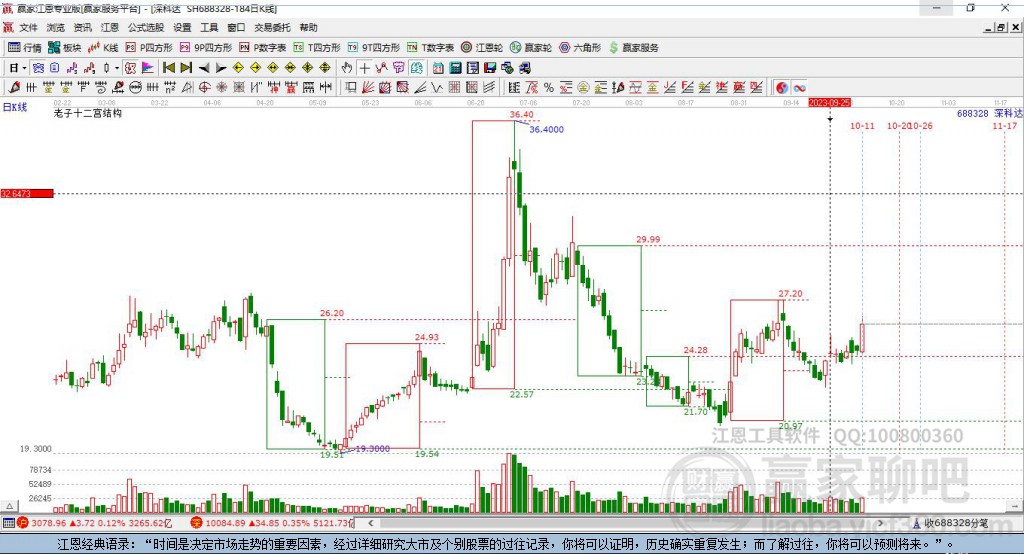Open the calendar icon in toolbar

[x=438, y=68]
